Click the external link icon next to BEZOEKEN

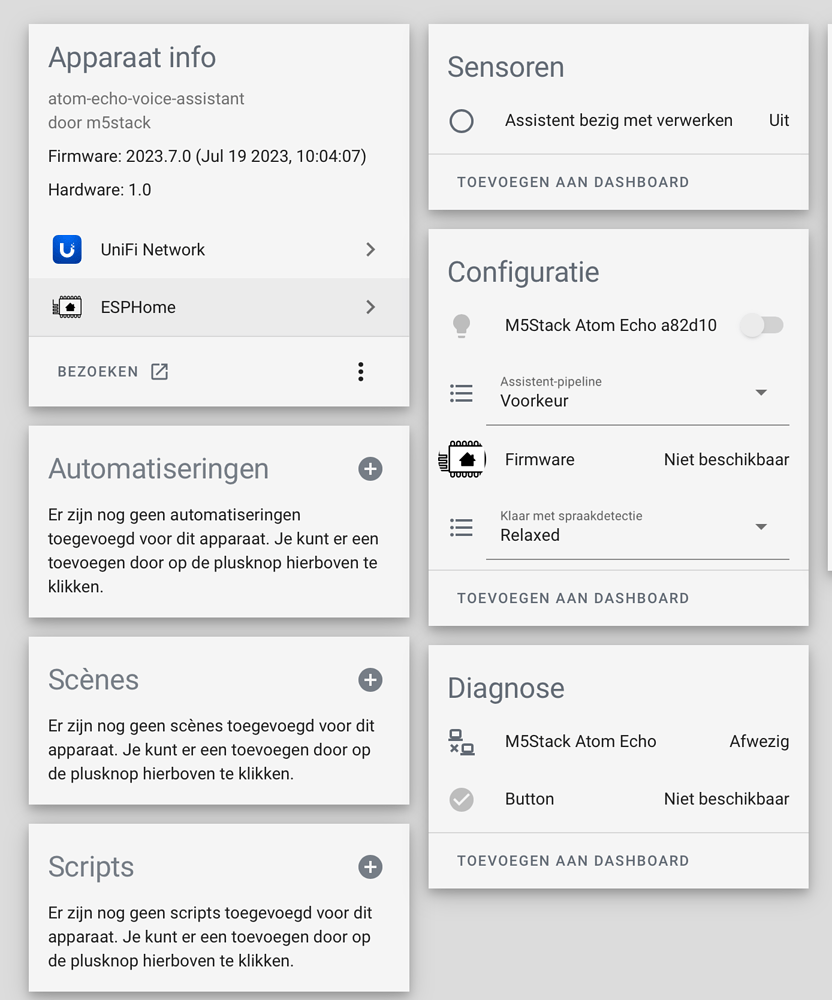158,370
